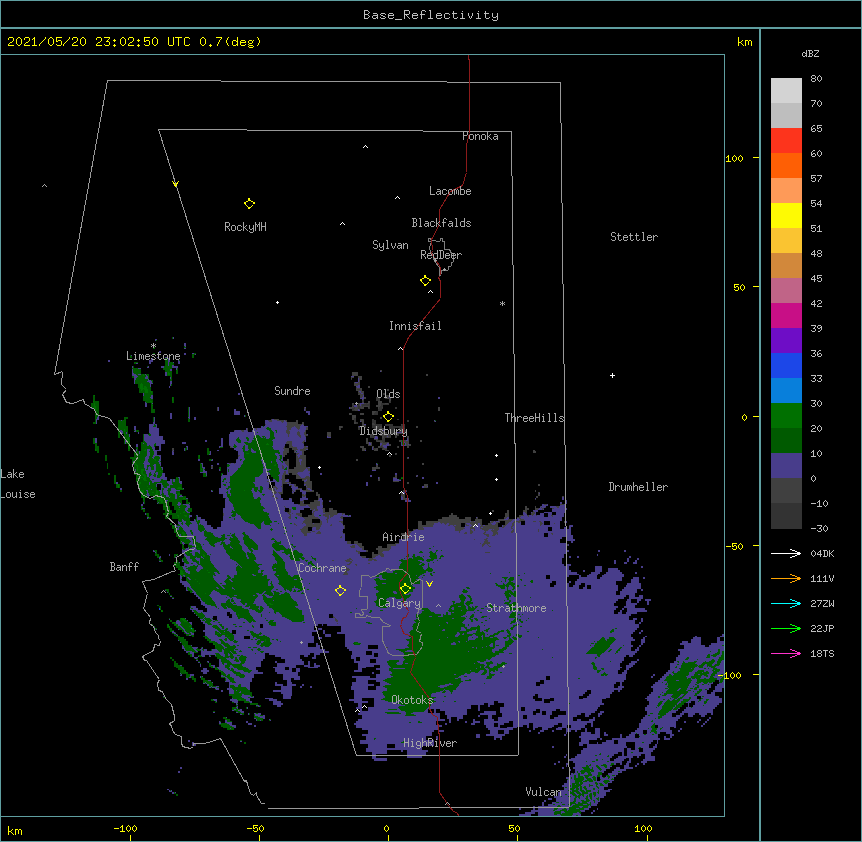
Task: Click the Blackfalds label
Action: coord(441,223)
